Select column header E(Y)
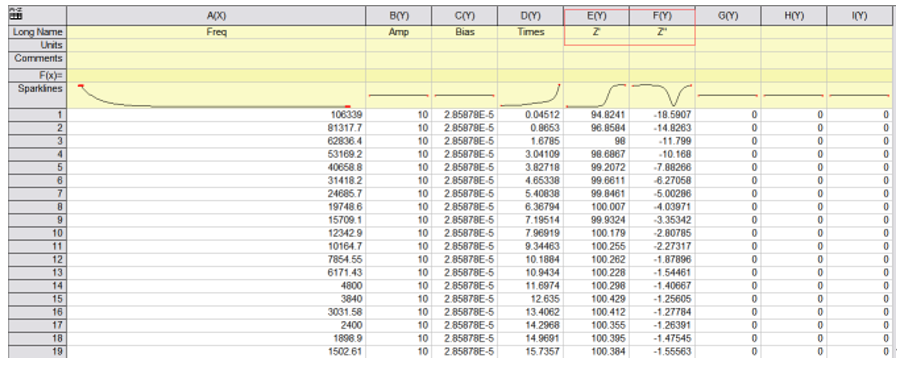The image size is (897, 366). [597, 16]
